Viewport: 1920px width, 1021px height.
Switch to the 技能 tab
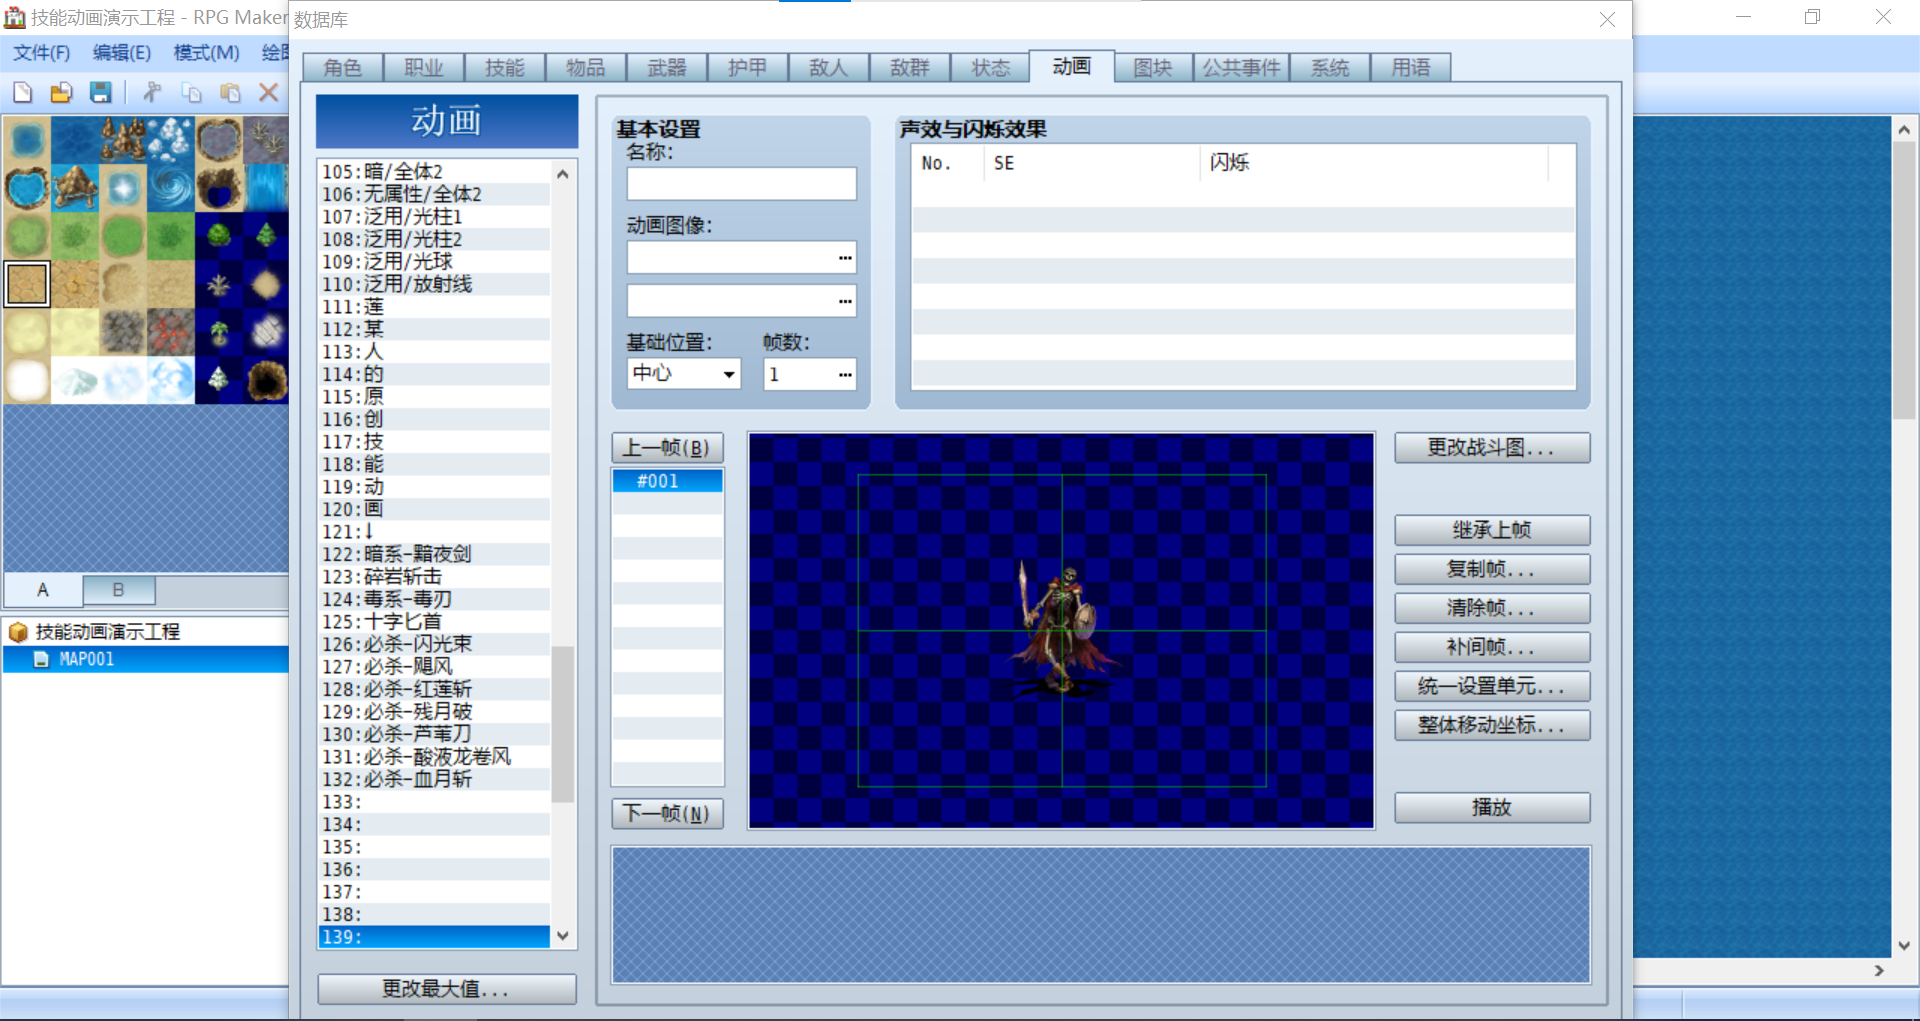click(504, 67)
